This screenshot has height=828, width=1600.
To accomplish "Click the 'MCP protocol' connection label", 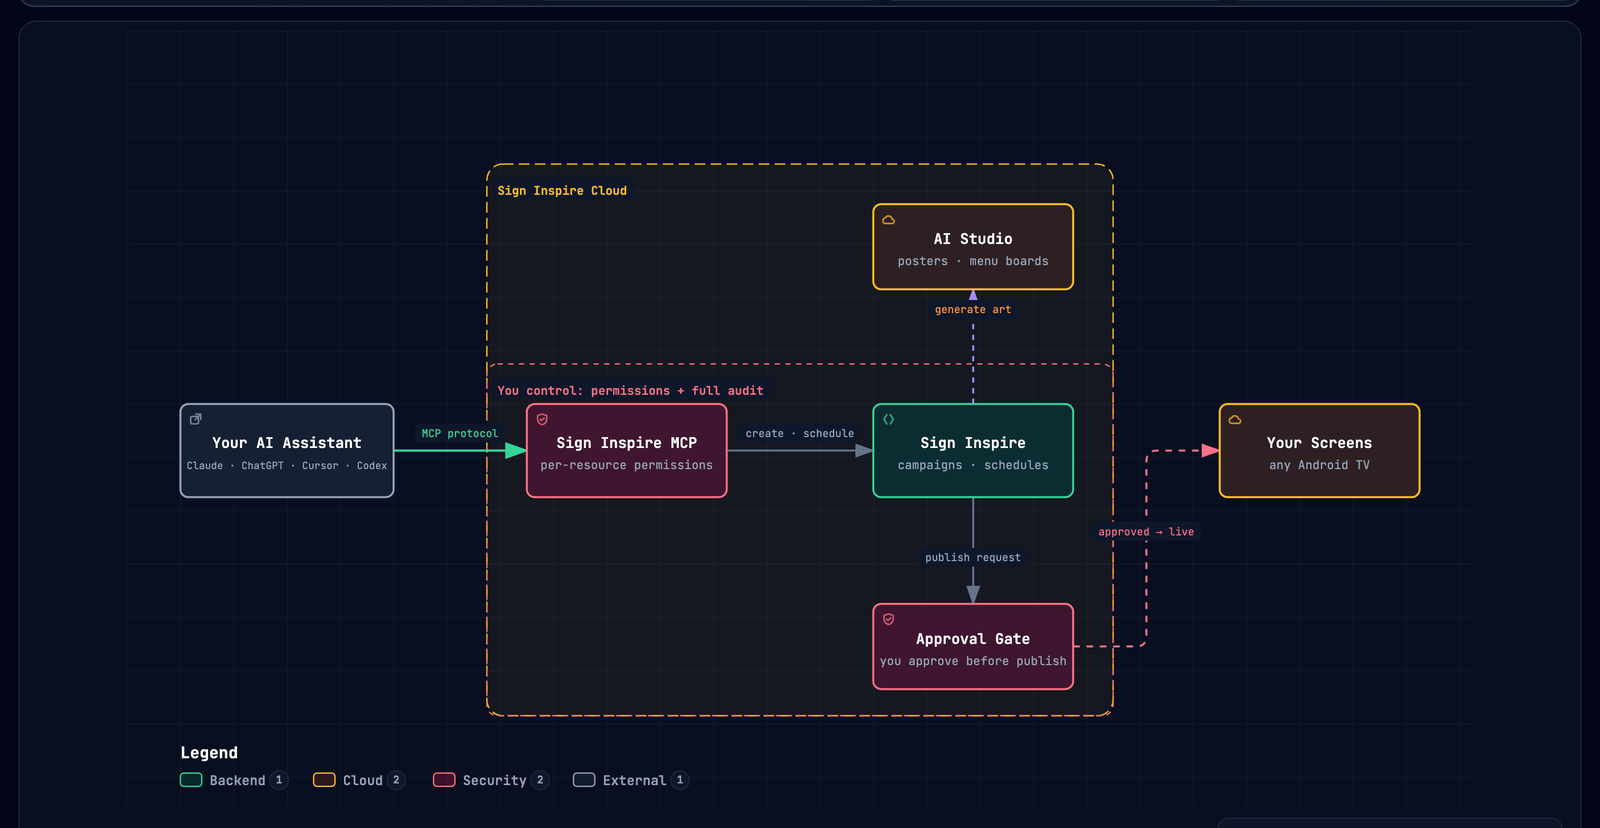I will pos(460,434).
